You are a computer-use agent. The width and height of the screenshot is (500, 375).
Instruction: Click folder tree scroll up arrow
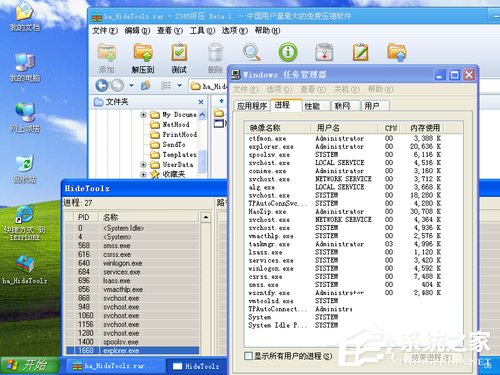pyautogui.click(x=202, y=115)
